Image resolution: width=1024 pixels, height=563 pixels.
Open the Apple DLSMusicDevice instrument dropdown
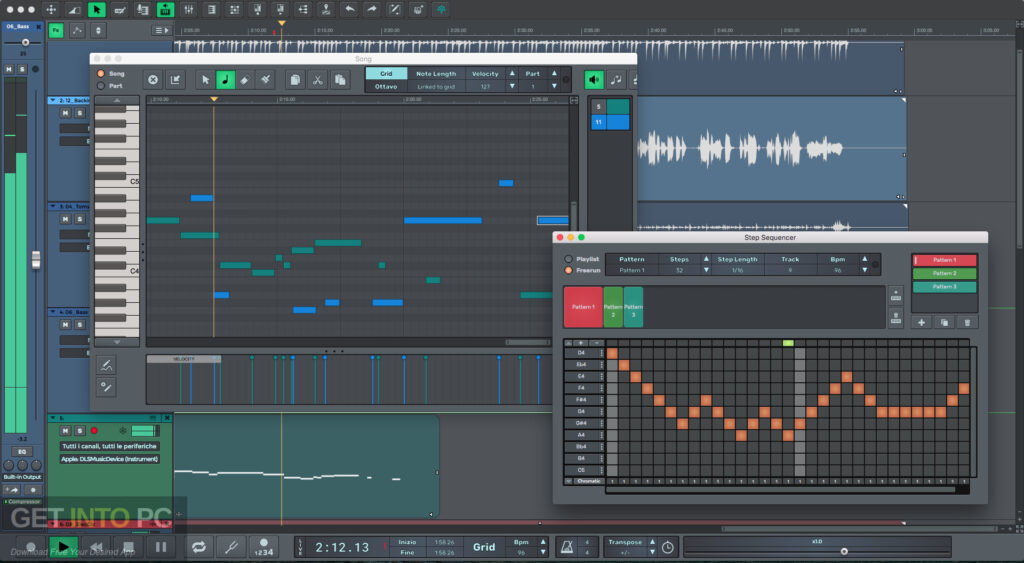(x=110, y=459)
